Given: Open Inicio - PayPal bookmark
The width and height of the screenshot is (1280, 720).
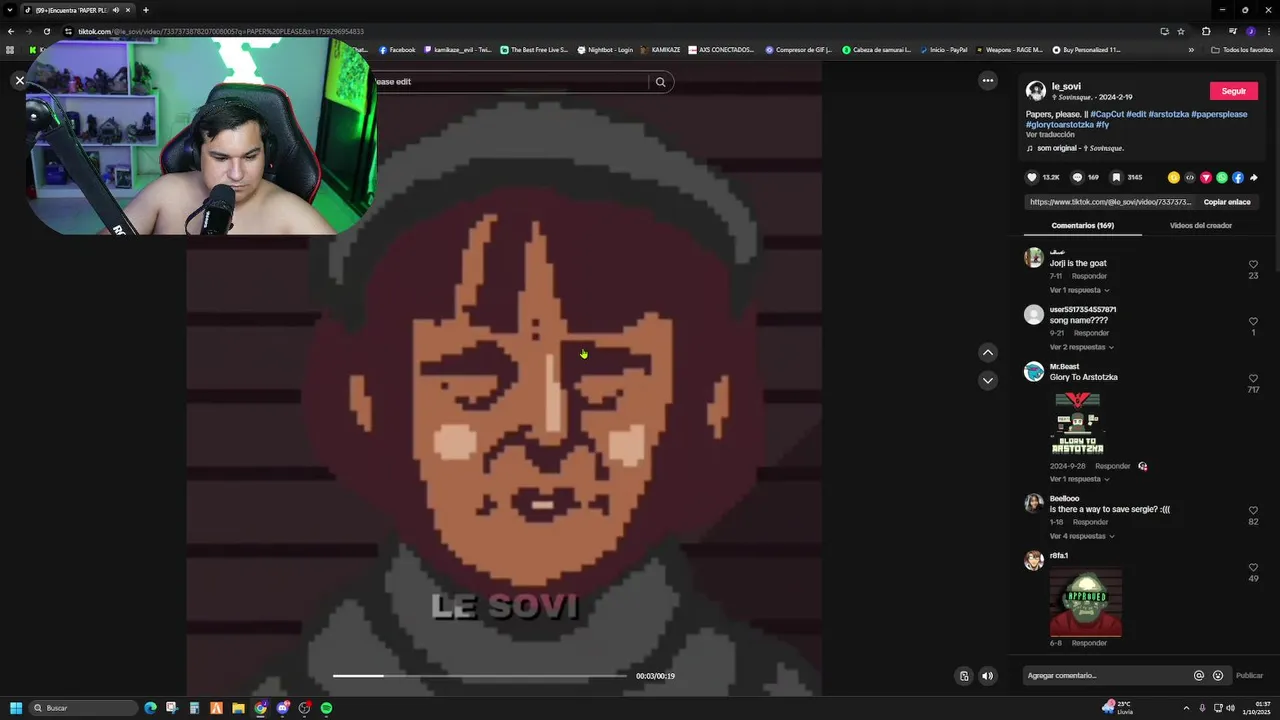Looking at the screenshot, I should coord(943,49).
